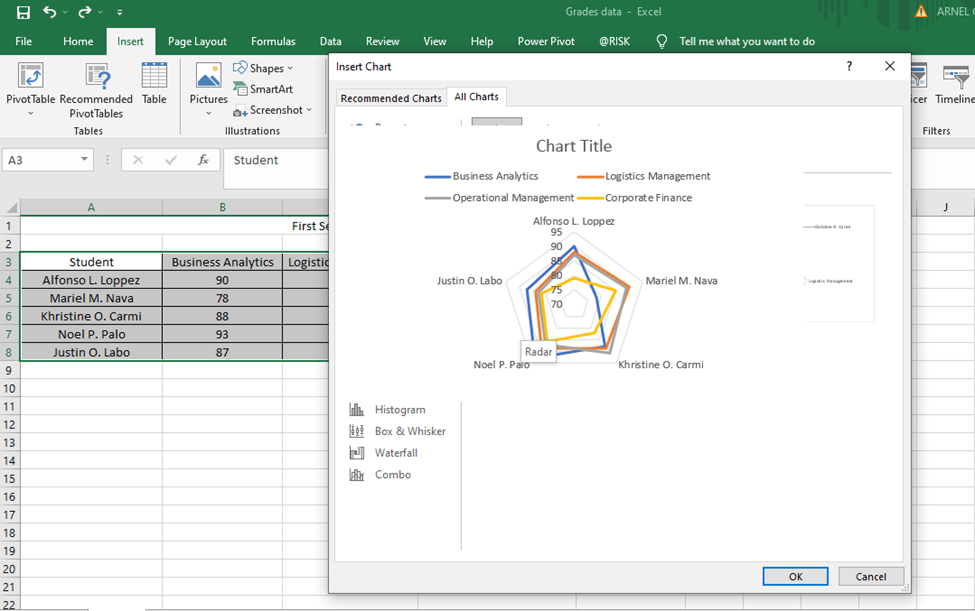Open the File menu
Image resolution: width=975 pixels, height=611 pixels.
pos(24,42)
